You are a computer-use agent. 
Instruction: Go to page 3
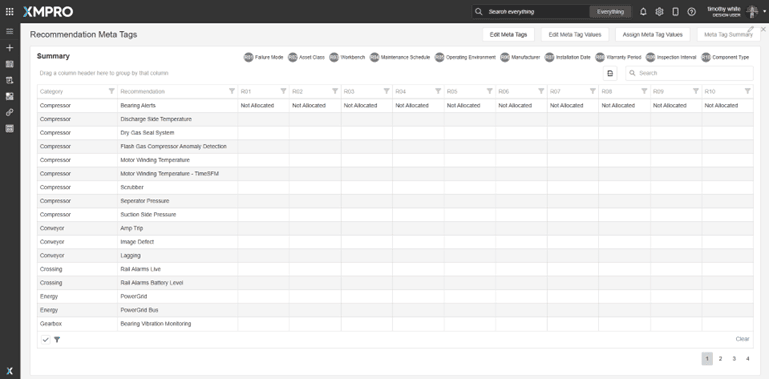coord(734,359)
